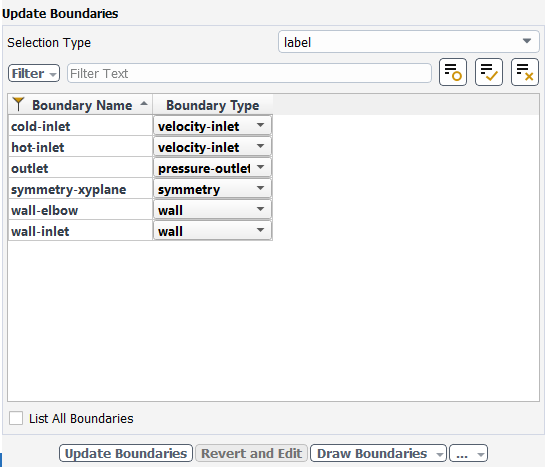
Task: Sort using Boundary Name ascending arrow
Action: point(144,104)
